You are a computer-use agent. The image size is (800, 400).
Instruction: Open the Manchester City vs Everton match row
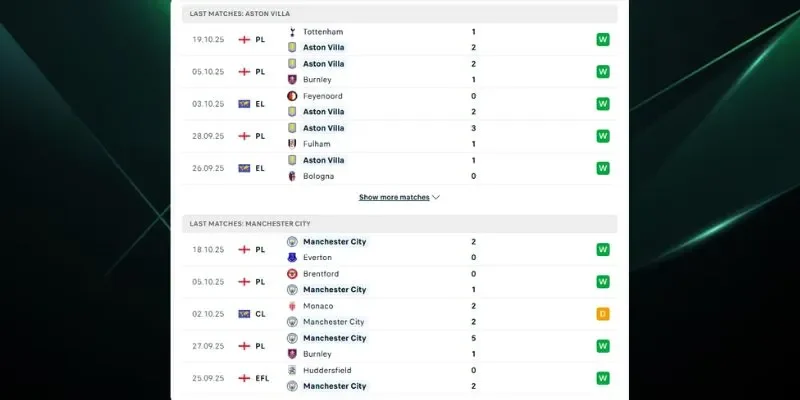pos(400,250)
